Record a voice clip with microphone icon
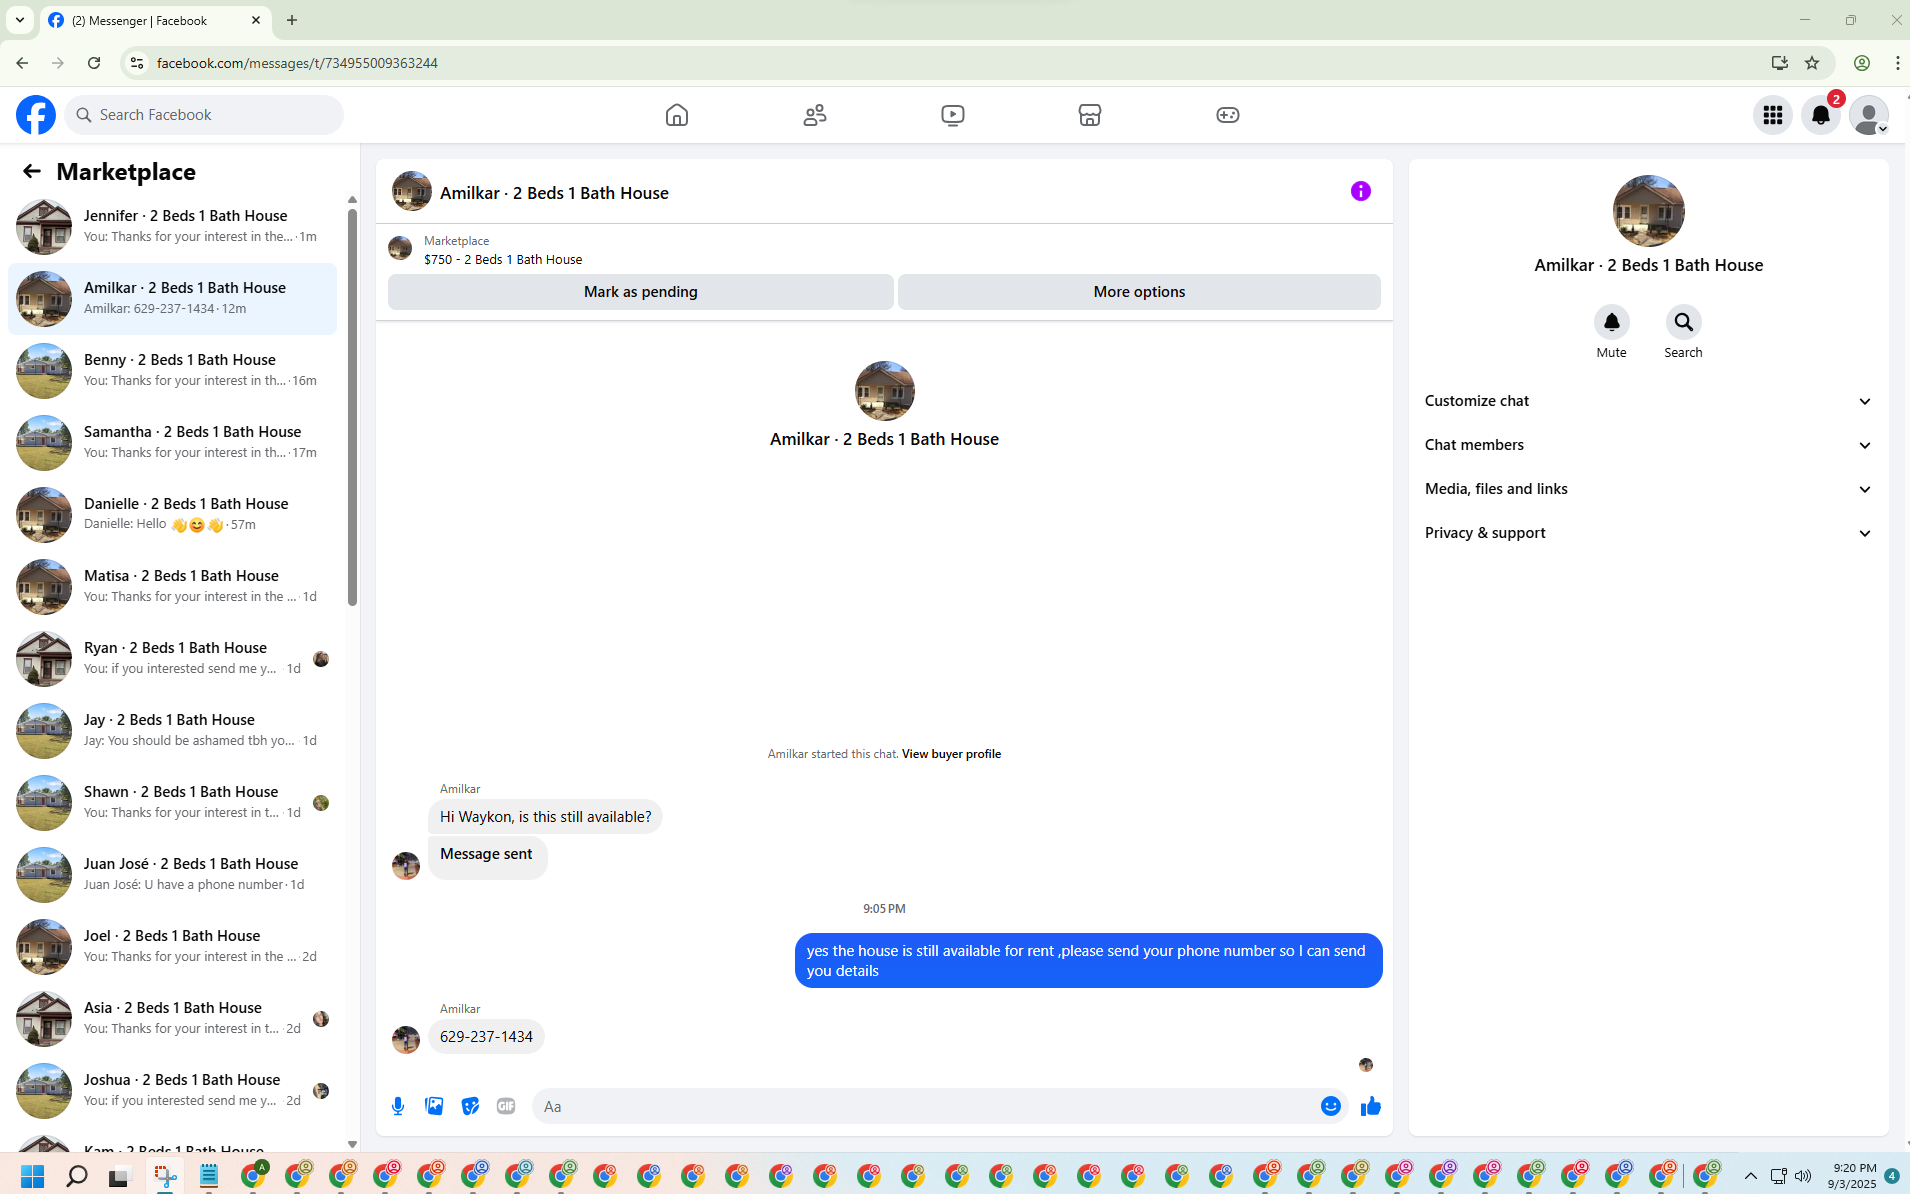This screenshot has width=1910, height=1194. 398,1106
